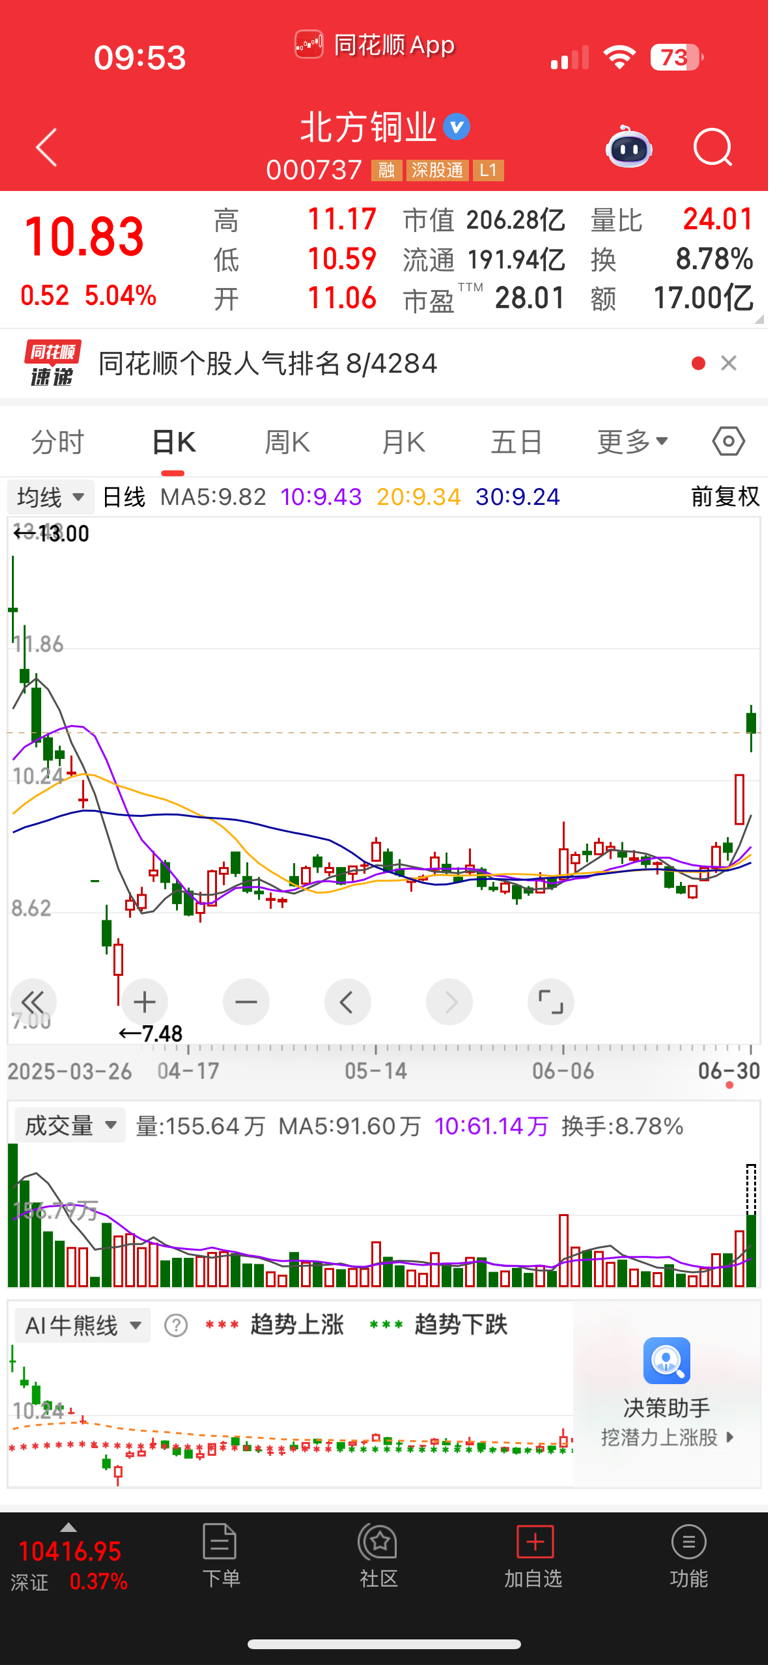Tap the current price 10.83
This screenshot has width=769, height=1665.
84,238
